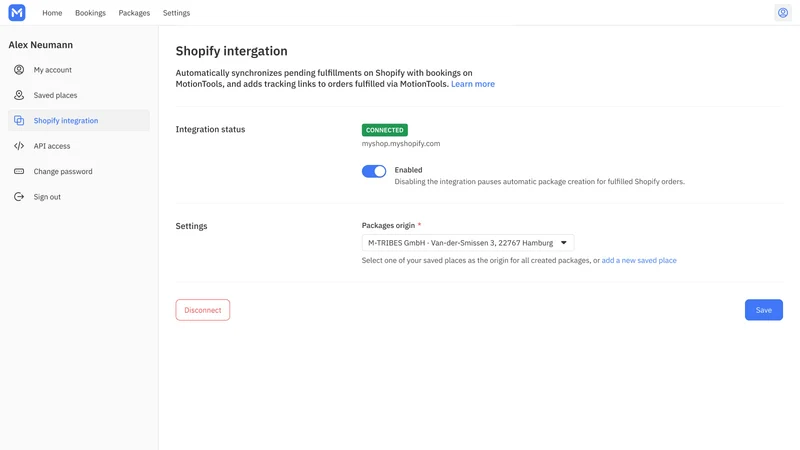Open the Bookings nav item
The image size is (800, 450).
point(90,13)
